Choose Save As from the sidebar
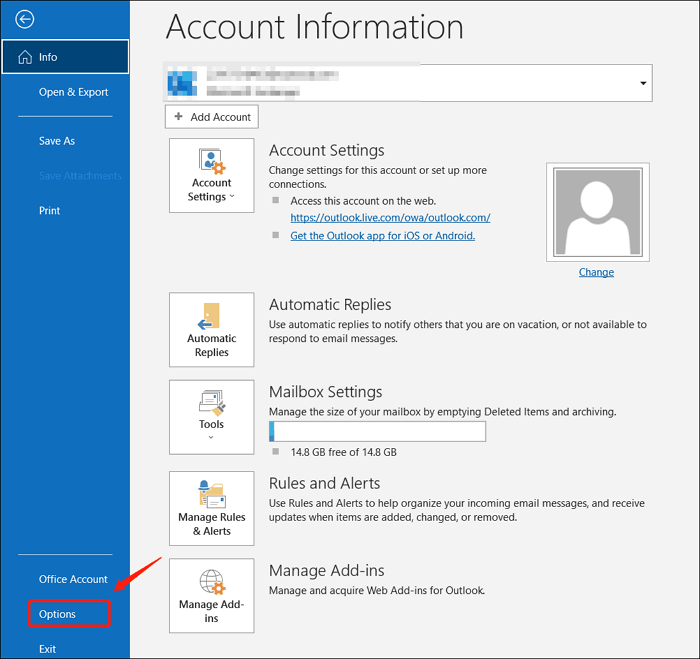The height and width of the screenshot is (659, 700). point(57,141)
